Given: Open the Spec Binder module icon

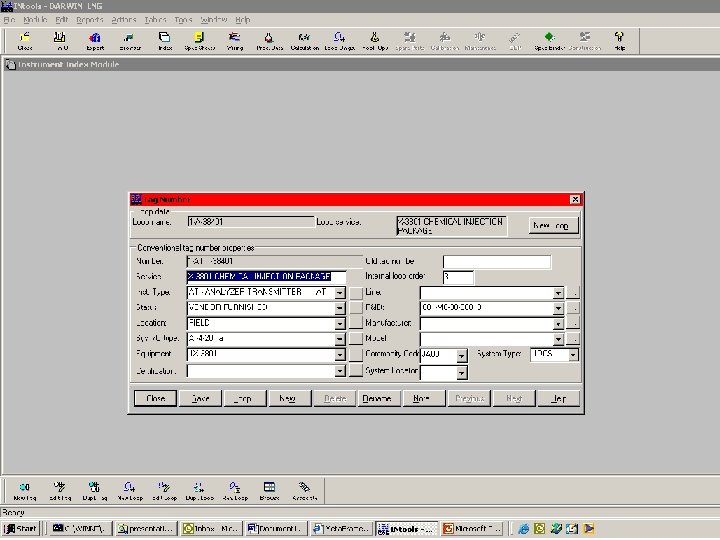Looking at the screenshot, I should pyautogui.click(x=549, y=41).
